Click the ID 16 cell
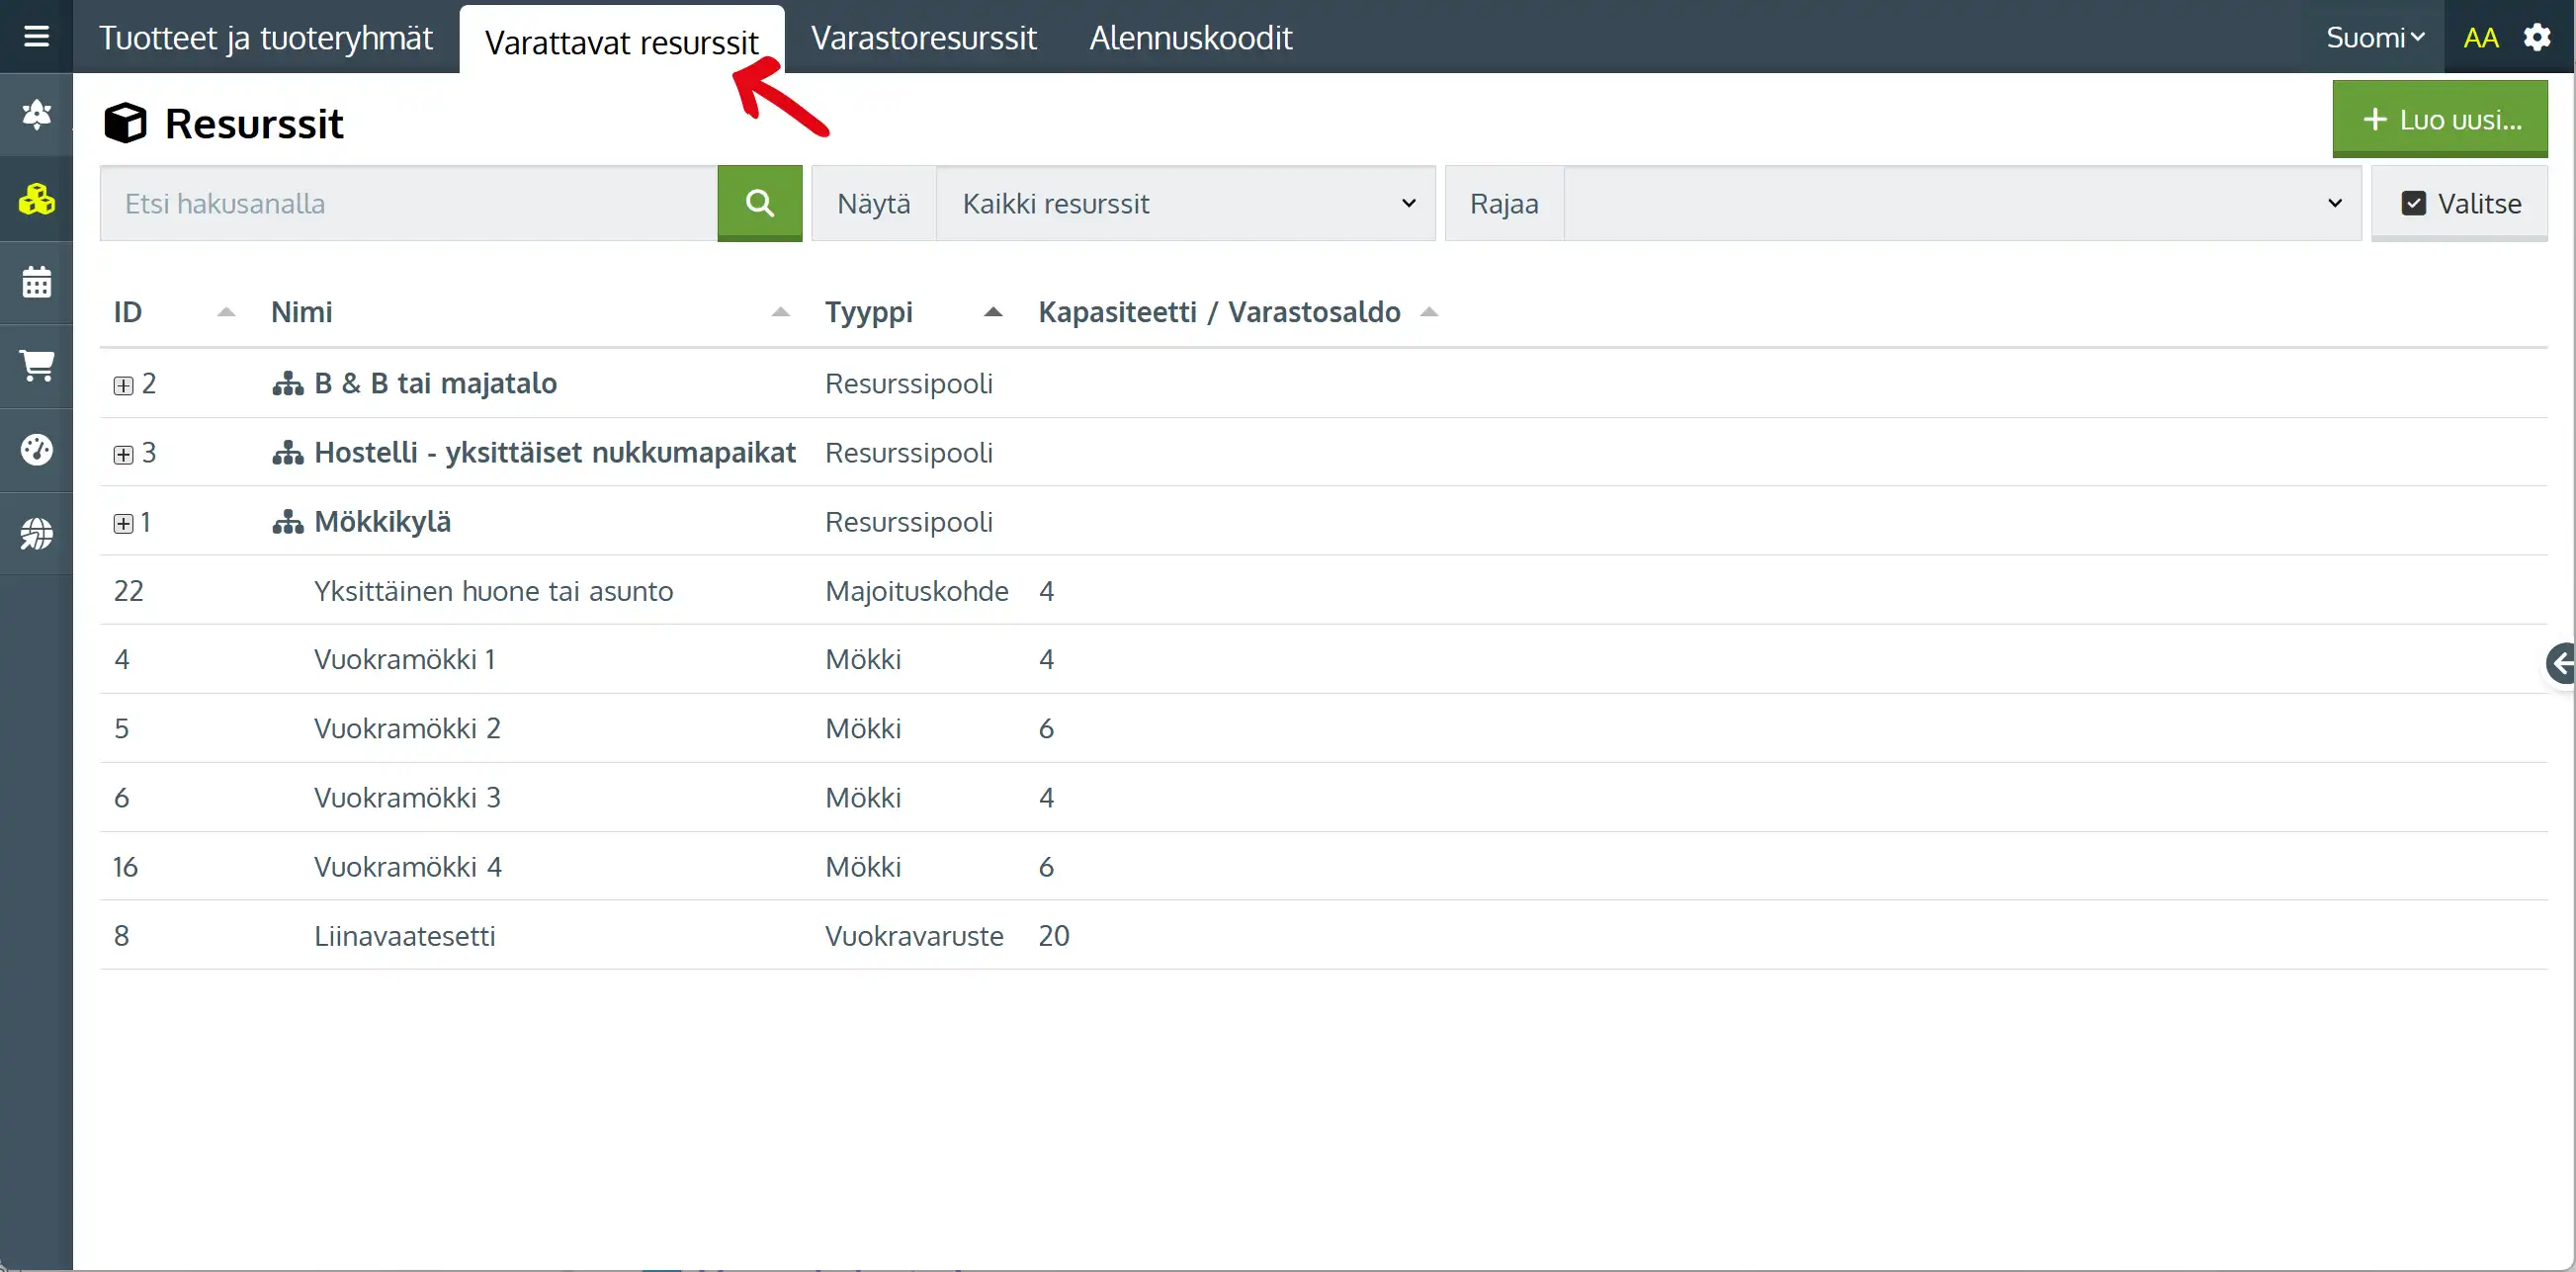Viewport: 2576px width, 1272px height. (125, 867)
